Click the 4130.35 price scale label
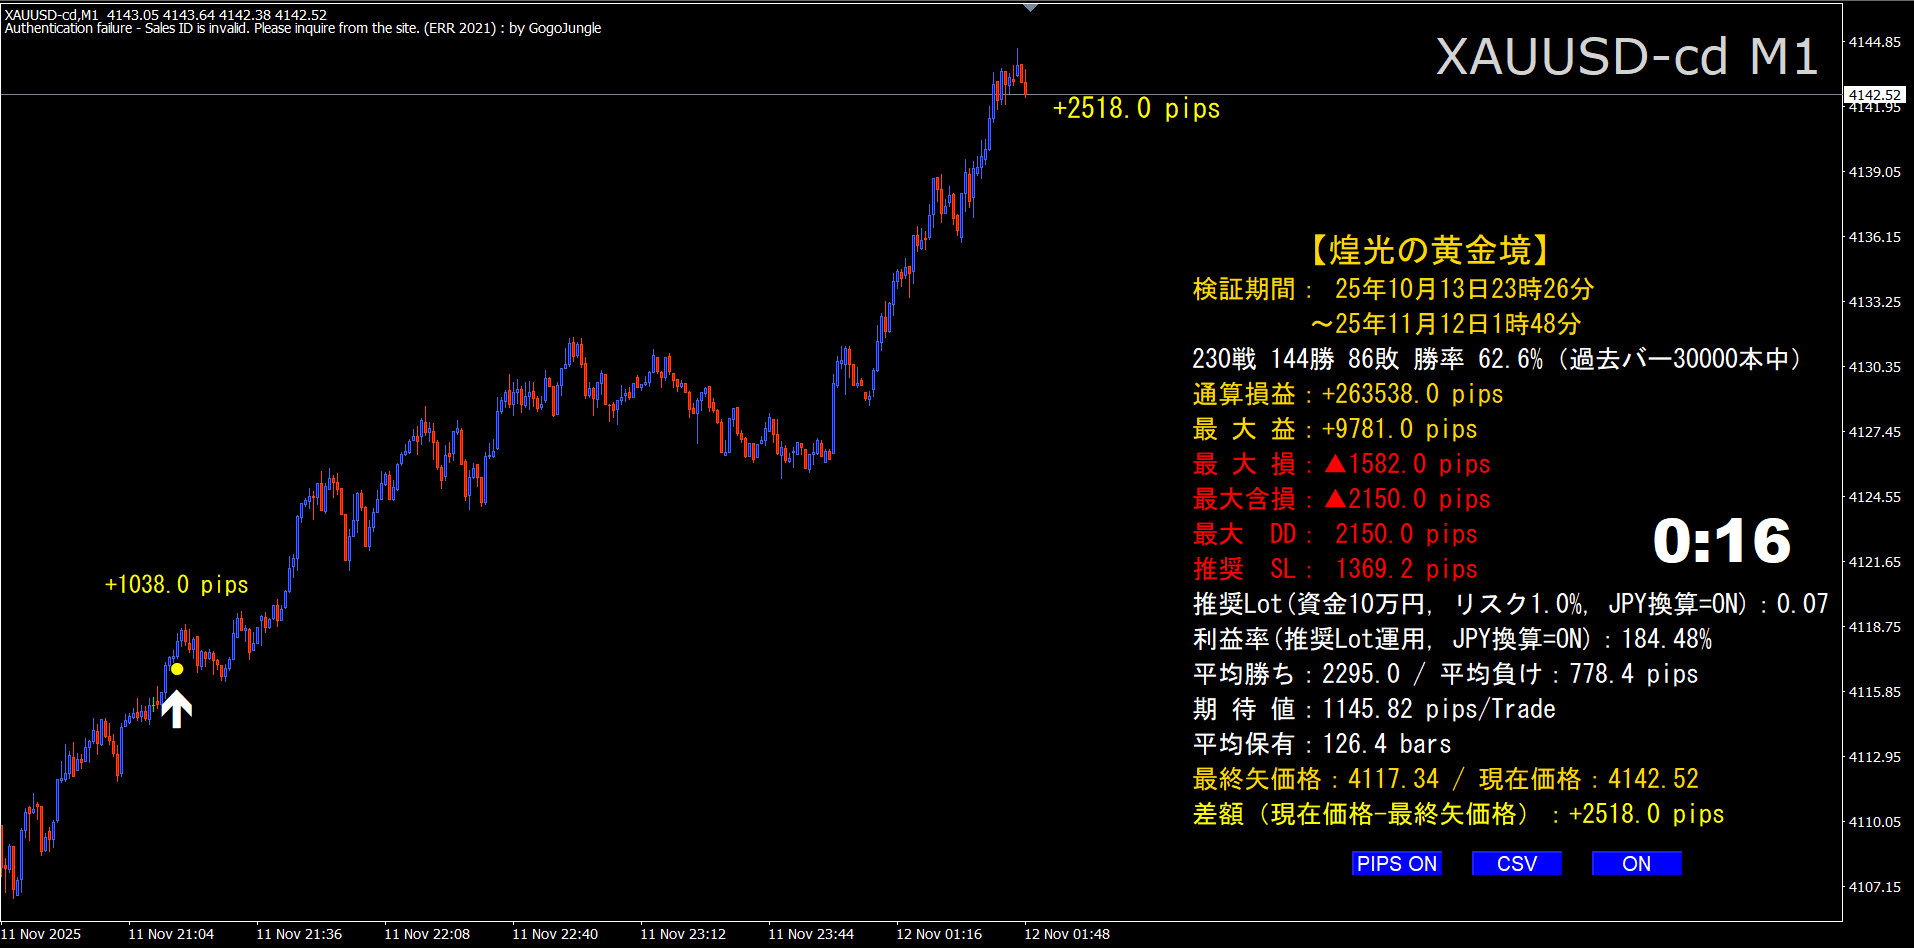 pos(1874,367)
